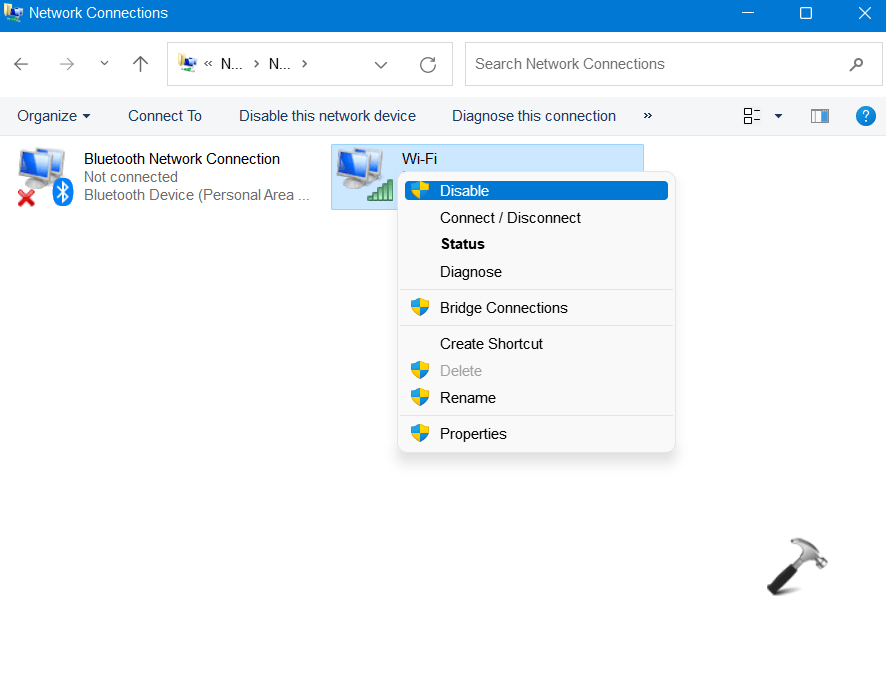
Task: Toggle the preview pane icon
Action: point(819,116)
